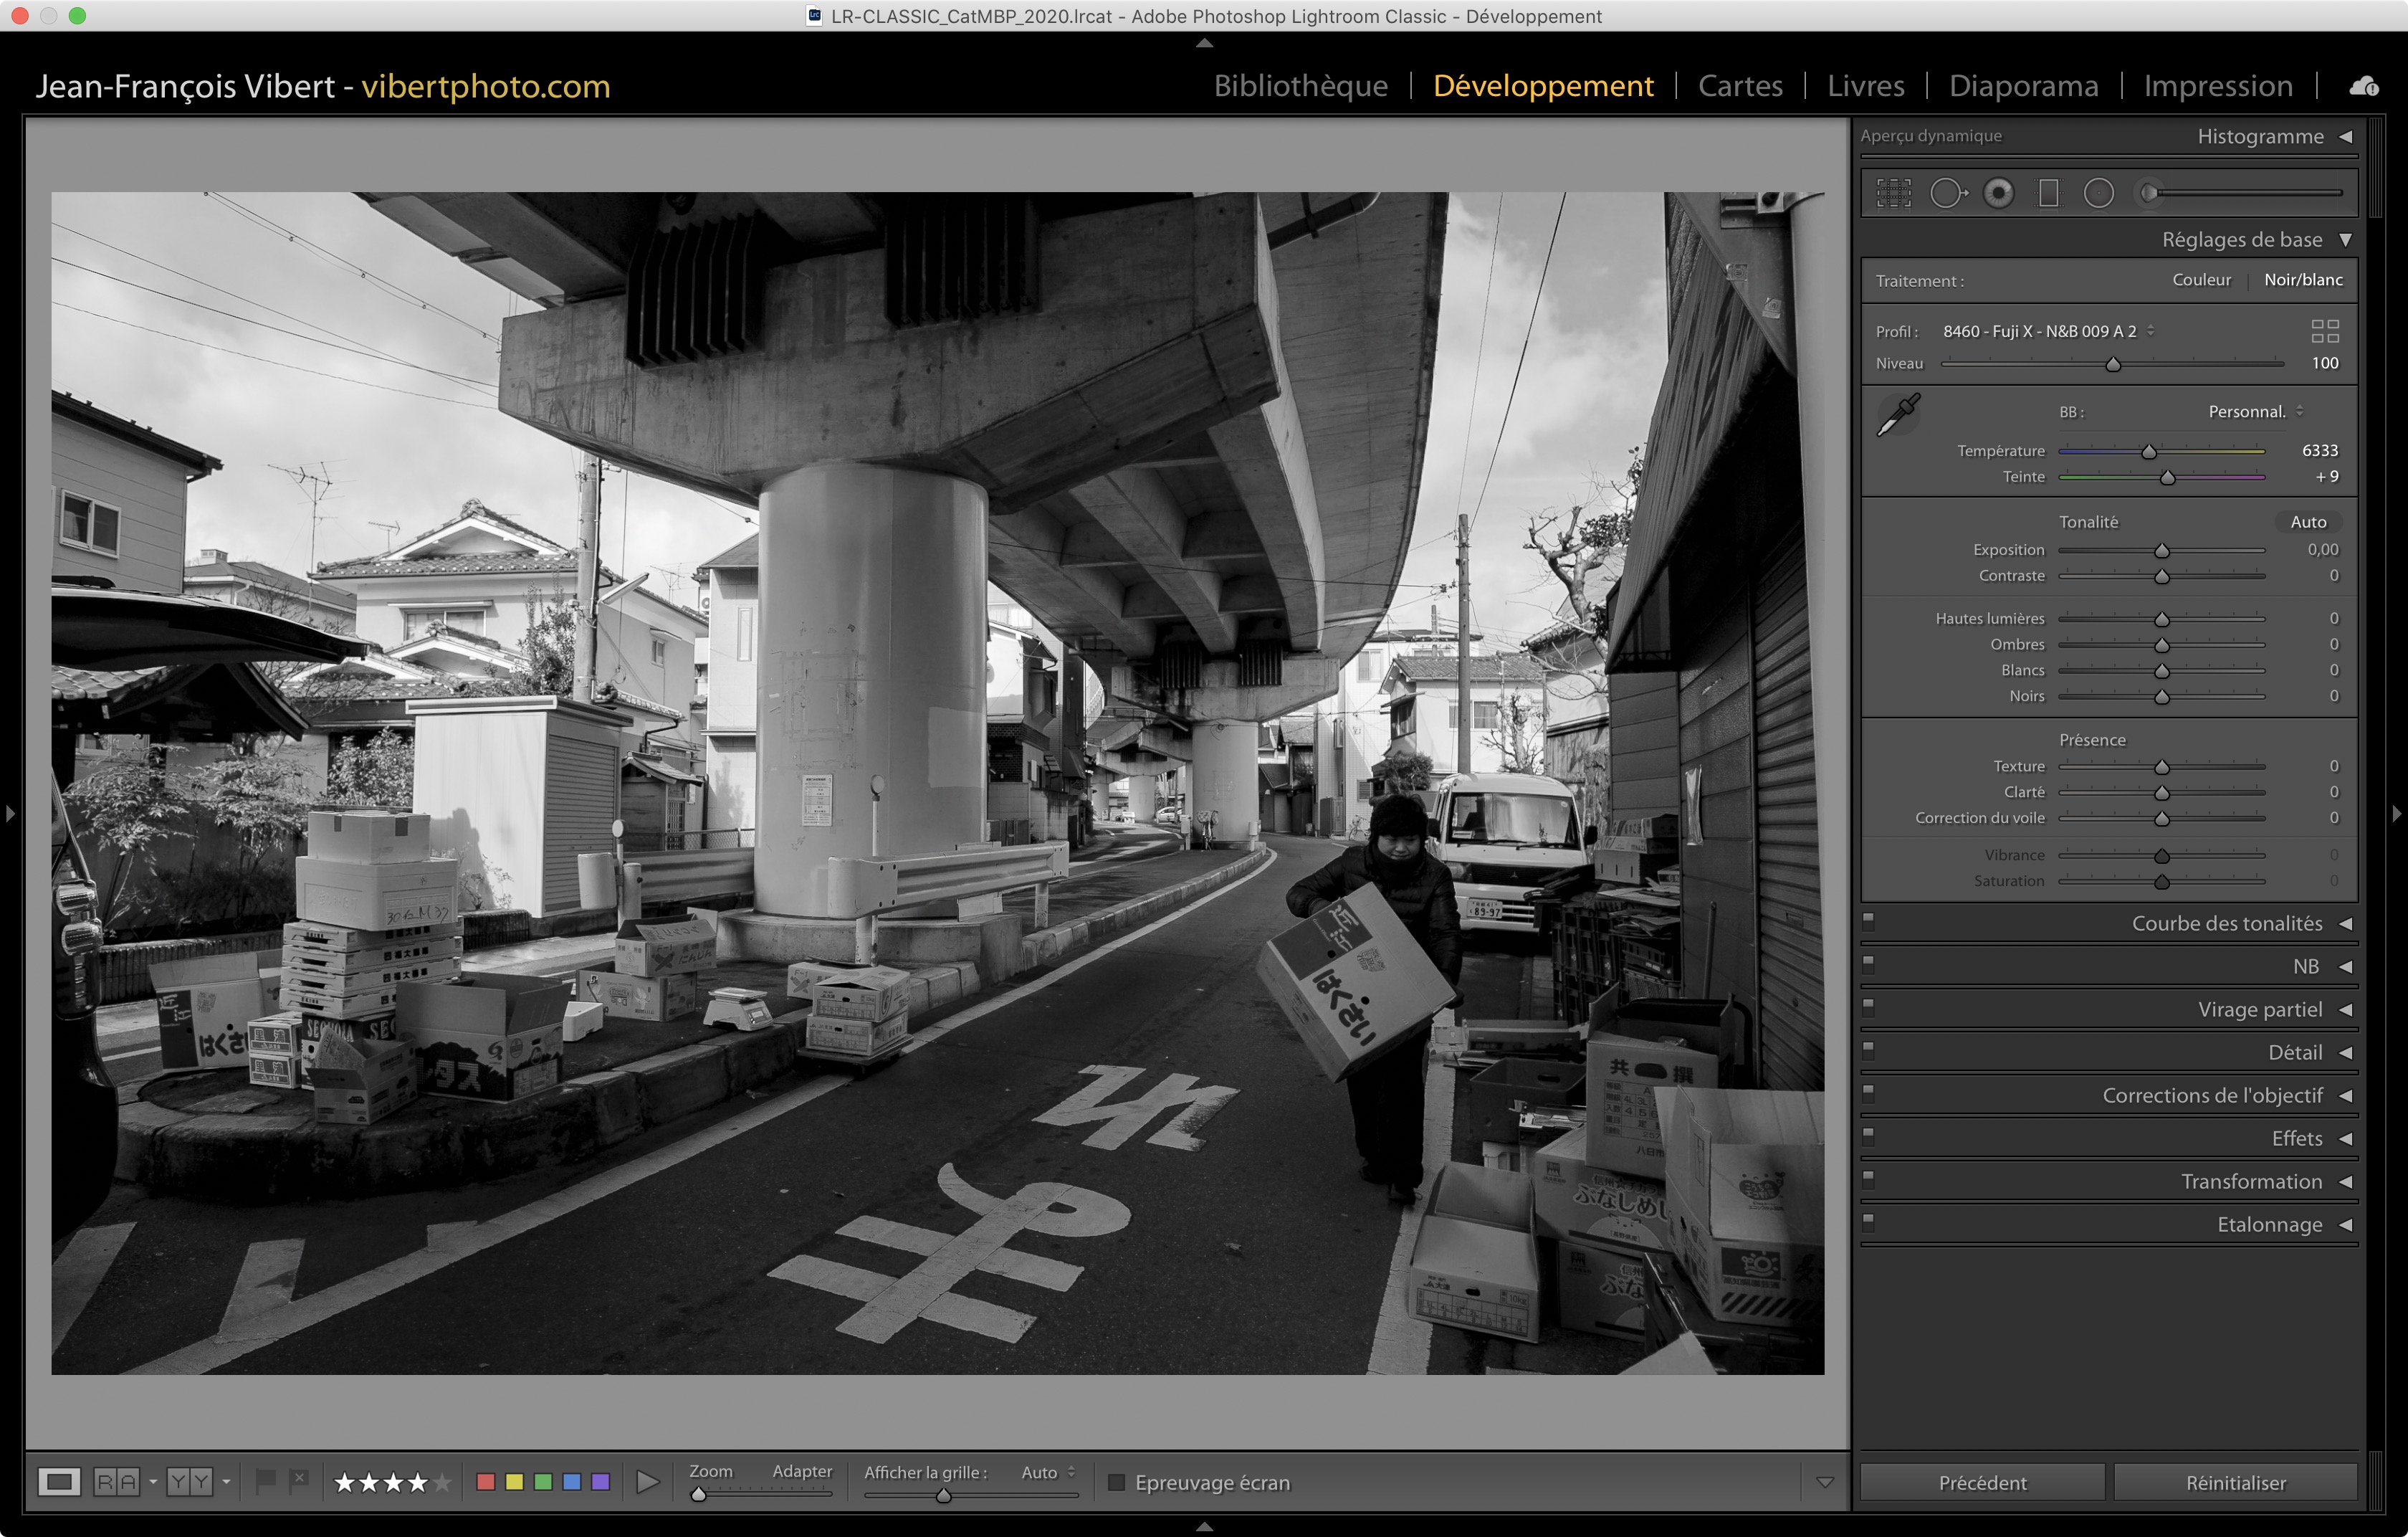Select the Crop overlay tool
This screenshot has width=2408, height=1537.
tap(1893, 193)
